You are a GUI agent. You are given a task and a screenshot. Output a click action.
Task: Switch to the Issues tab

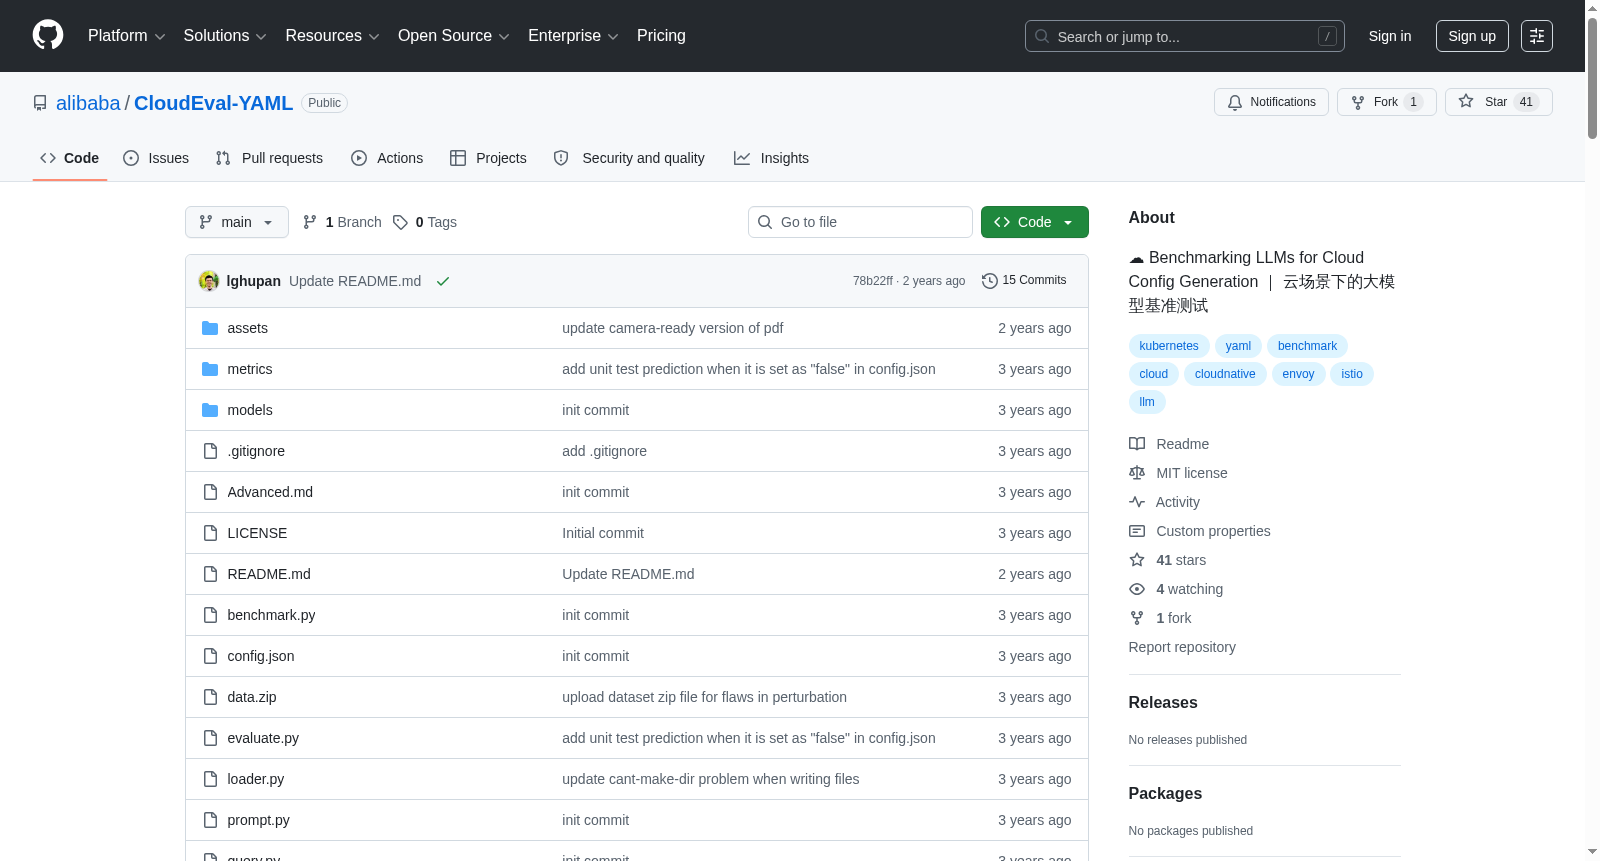click(156, 158)
